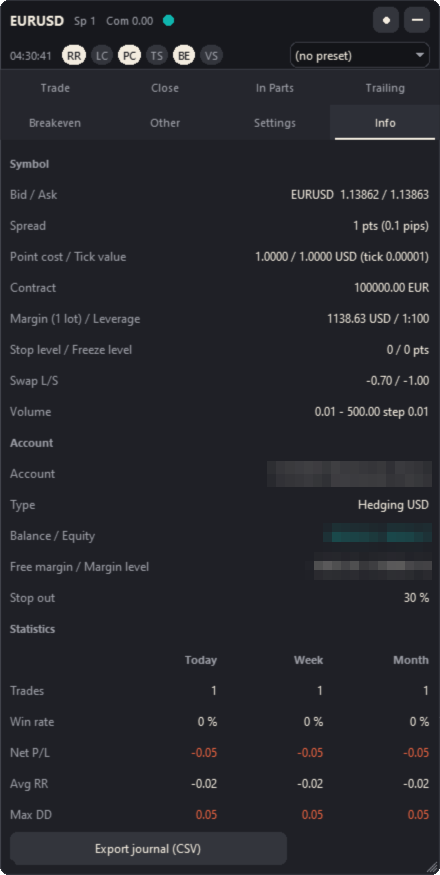Screen dimensions: 440x875
Task: Enable the TS trailing stop badge
Action: click(x=157, y=56)
